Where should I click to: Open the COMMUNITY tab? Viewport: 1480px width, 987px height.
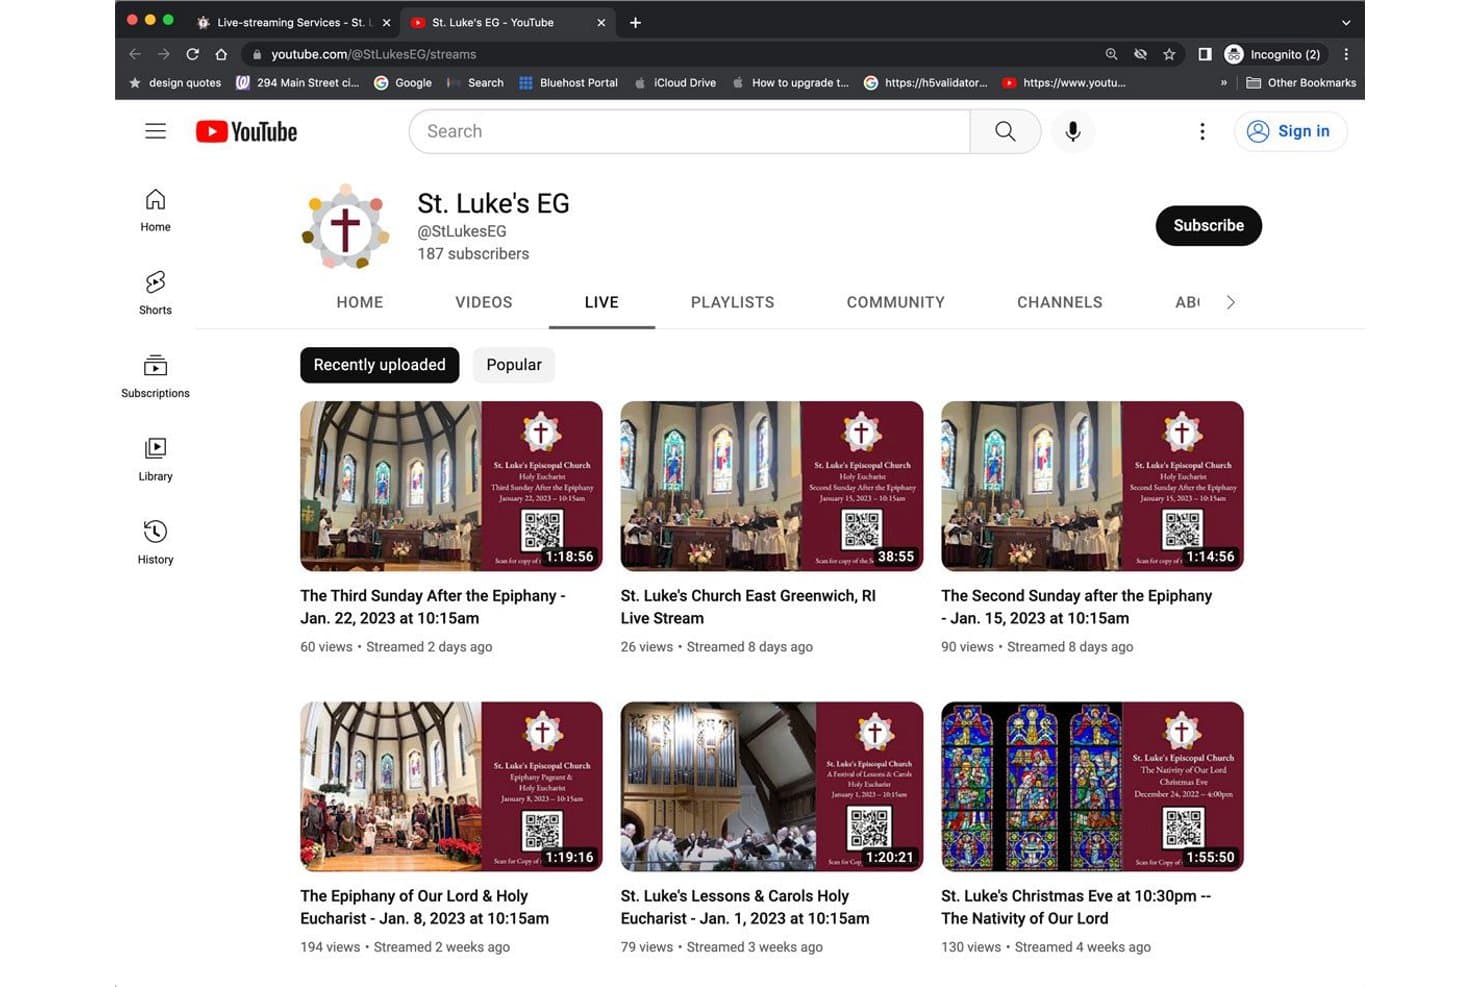click(896, 302)
